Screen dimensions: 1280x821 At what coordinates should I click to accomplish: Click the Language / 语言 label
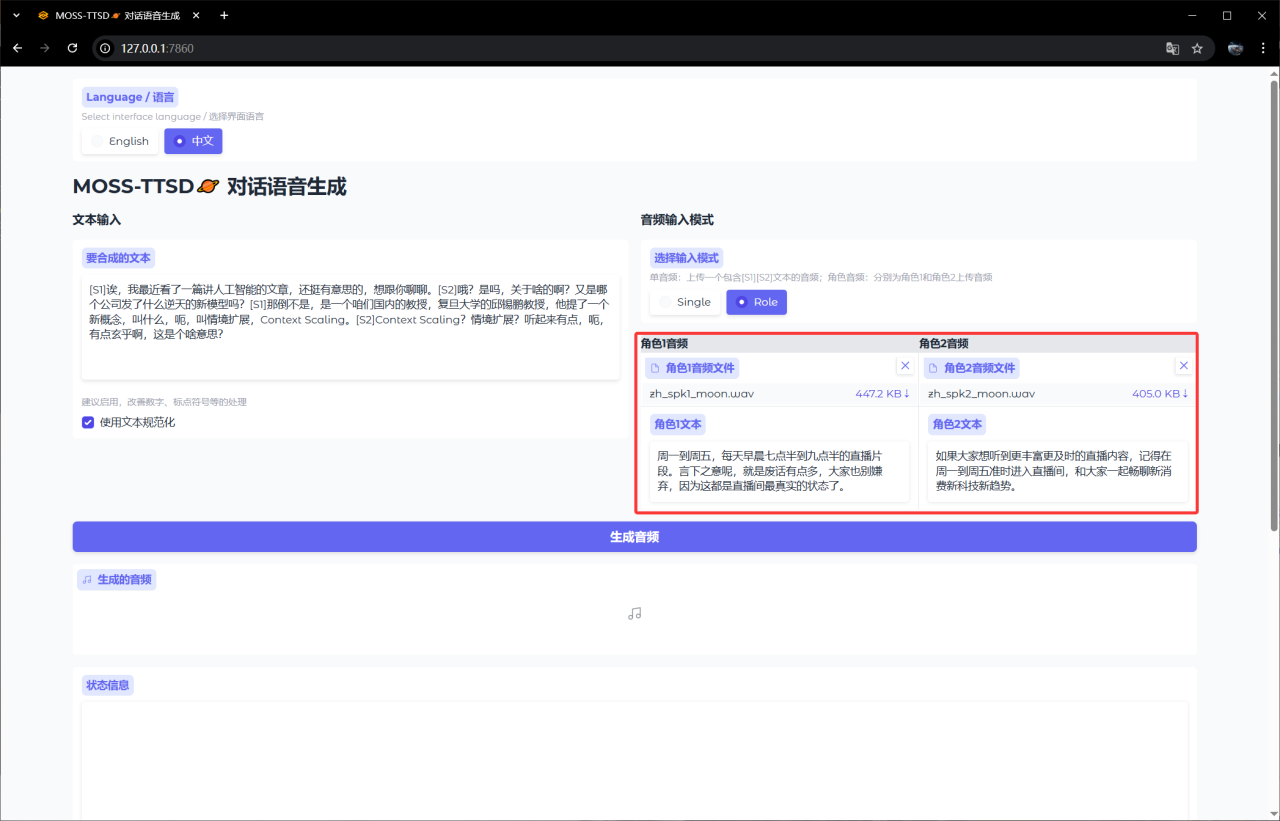[130, 97]
